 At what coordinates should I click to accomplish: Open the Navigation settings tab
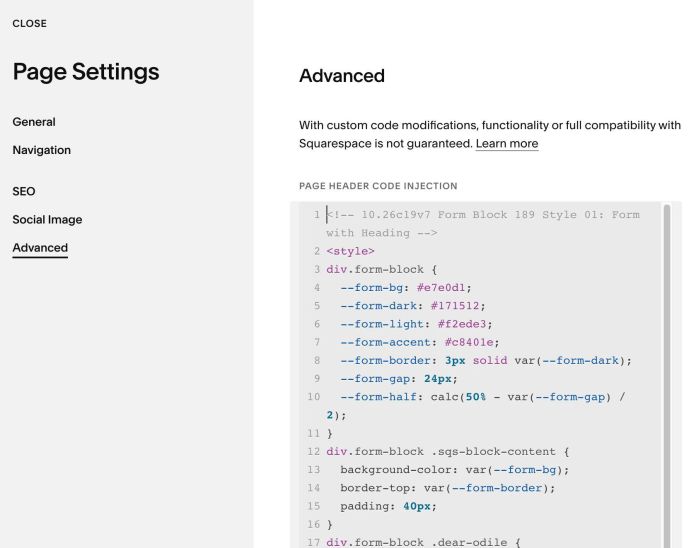[x=42, y=150]
